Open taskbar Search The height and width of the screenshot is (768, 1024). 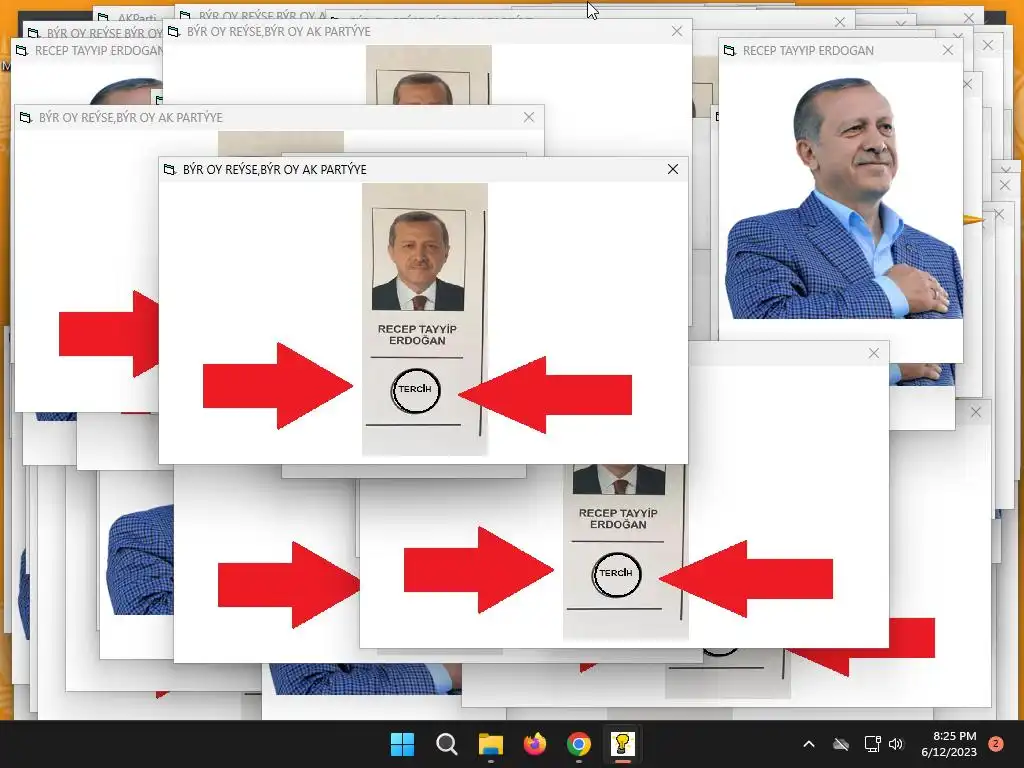[x=447, y=744]
